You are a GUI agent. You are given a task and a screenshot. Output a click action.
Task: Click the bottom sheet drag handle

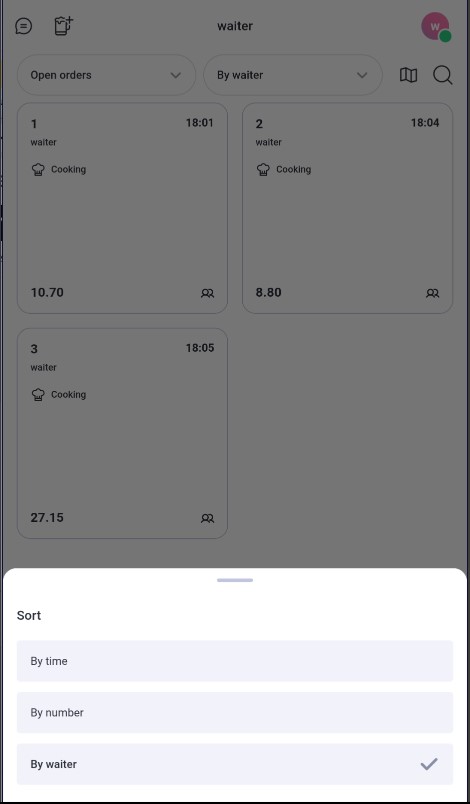pos(235,580)
